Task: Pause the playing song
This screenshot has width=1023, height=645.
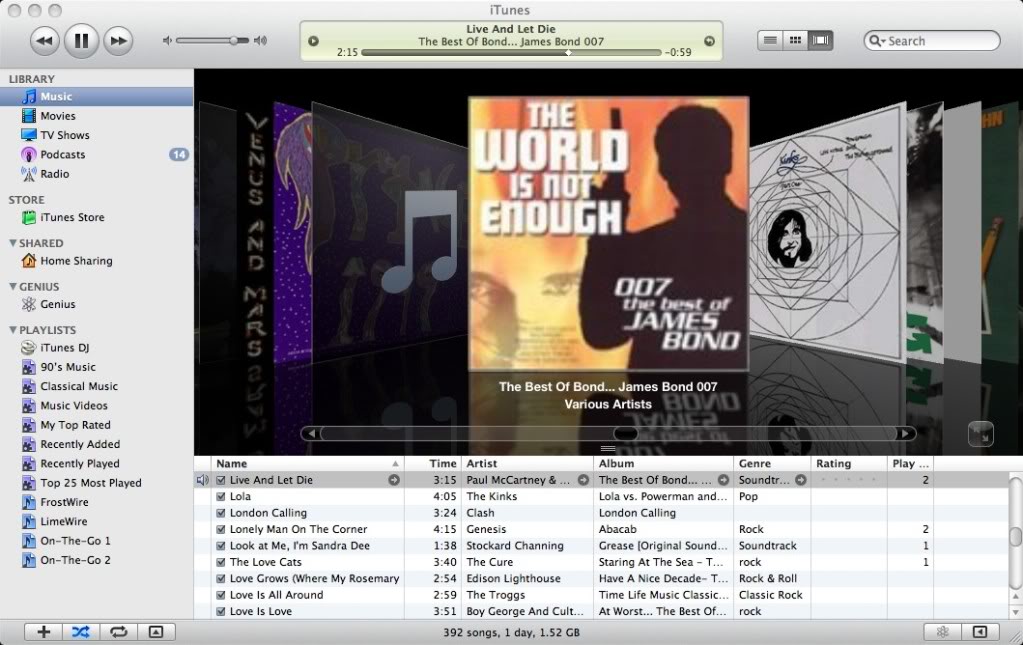Action: coord(82,40)
